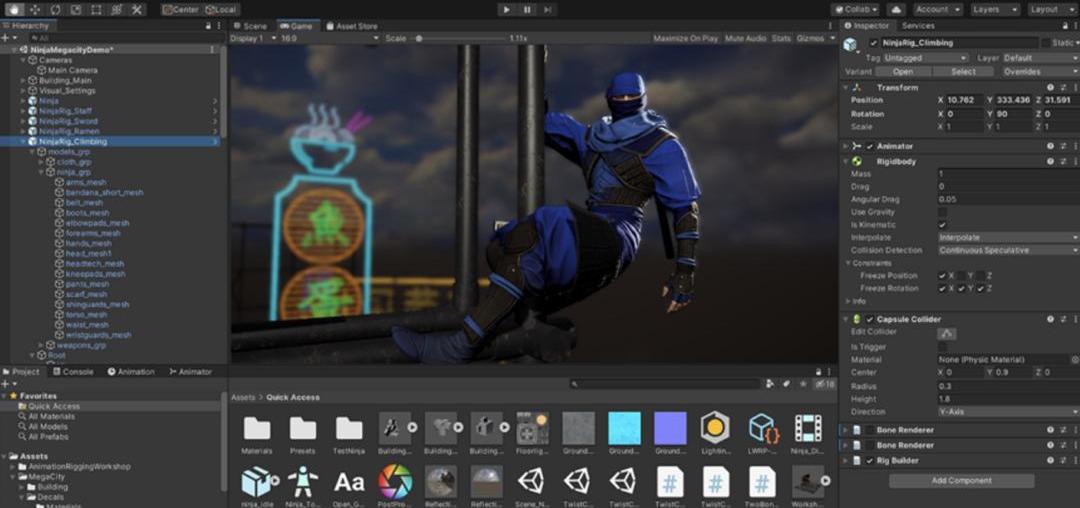Image resolution: width=1080 pixels, height=508 pixels.
Task: Select the Rotate tool in toolbar
Action: (54, 9)
